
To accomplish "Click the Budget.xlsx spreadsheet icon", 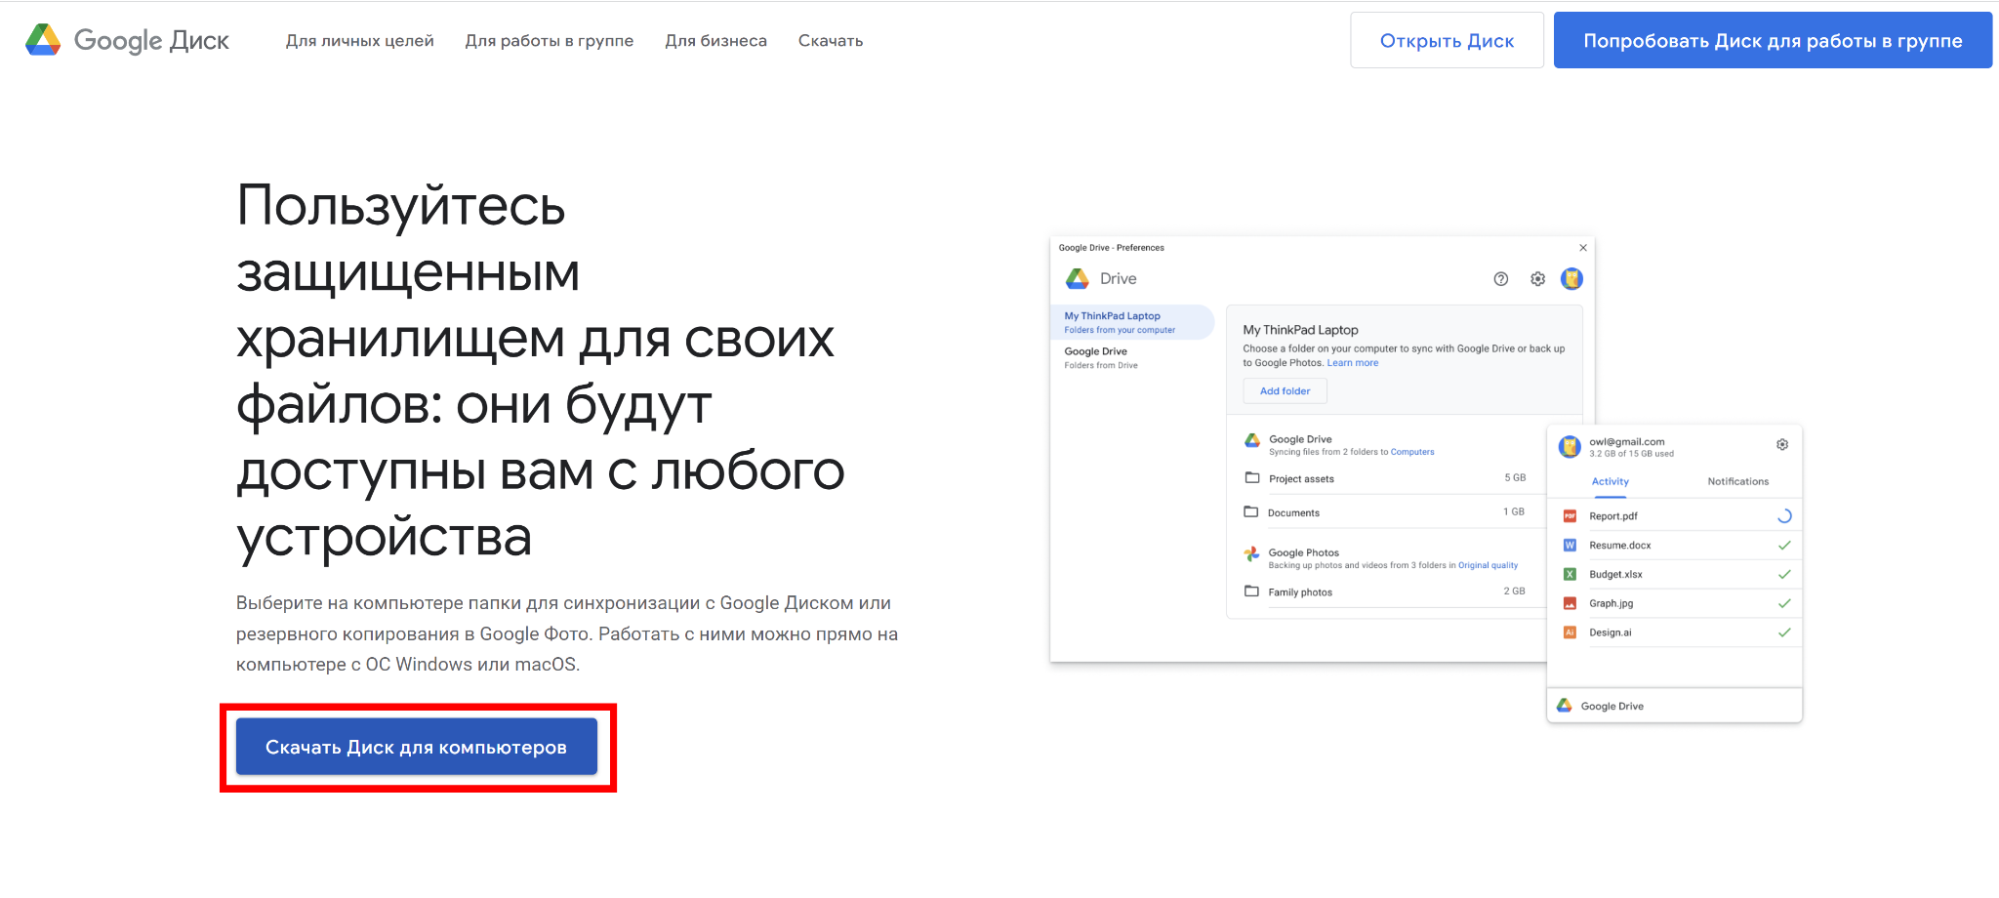I will [x=1570, y=574].
